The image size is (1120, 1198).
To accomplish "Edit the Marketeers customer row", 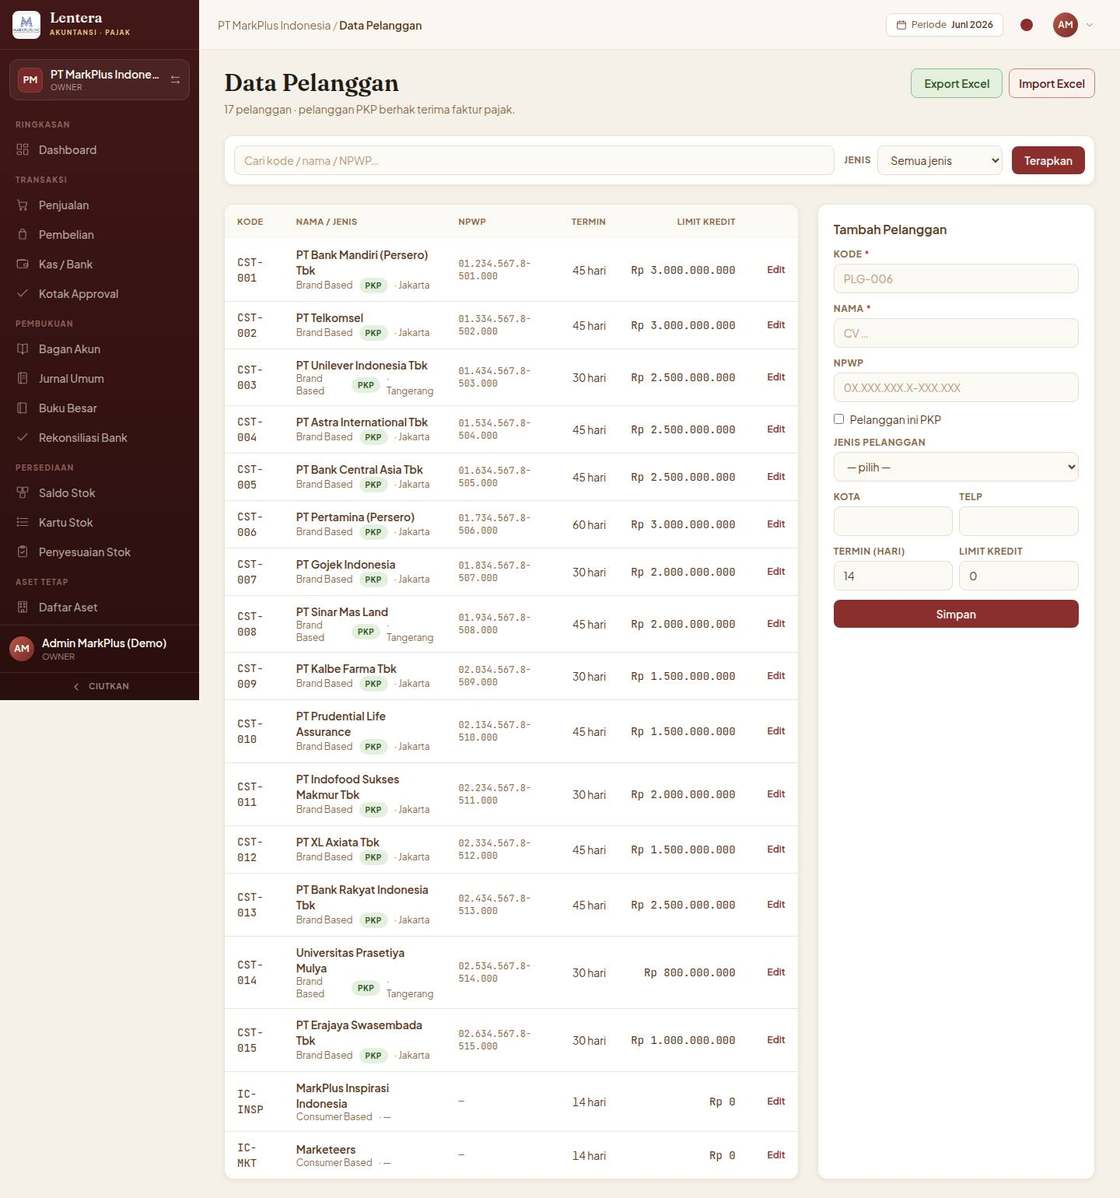I will 775,1155.
